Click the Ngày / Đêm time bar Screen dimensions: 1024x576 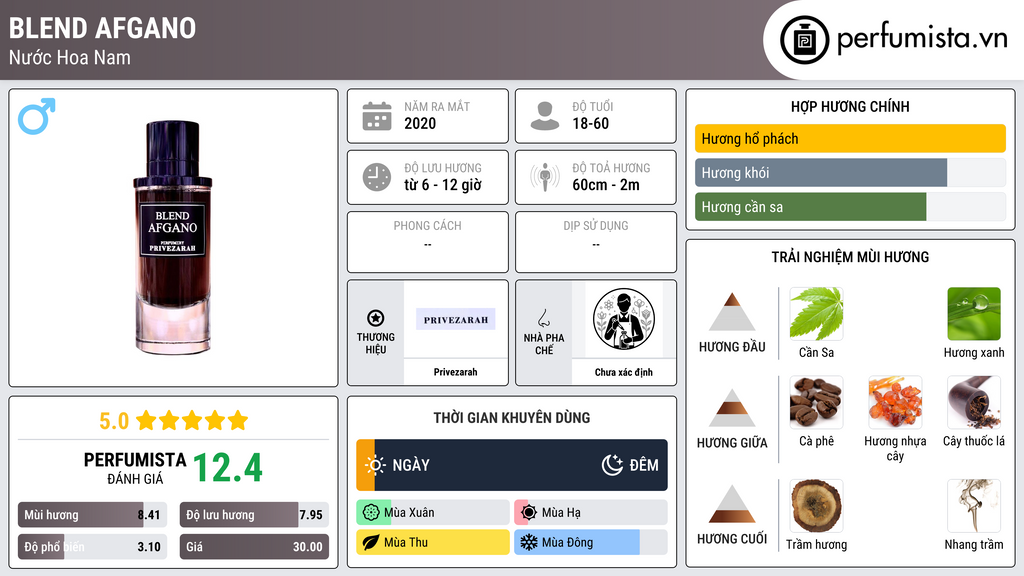[x=512, y=465]
